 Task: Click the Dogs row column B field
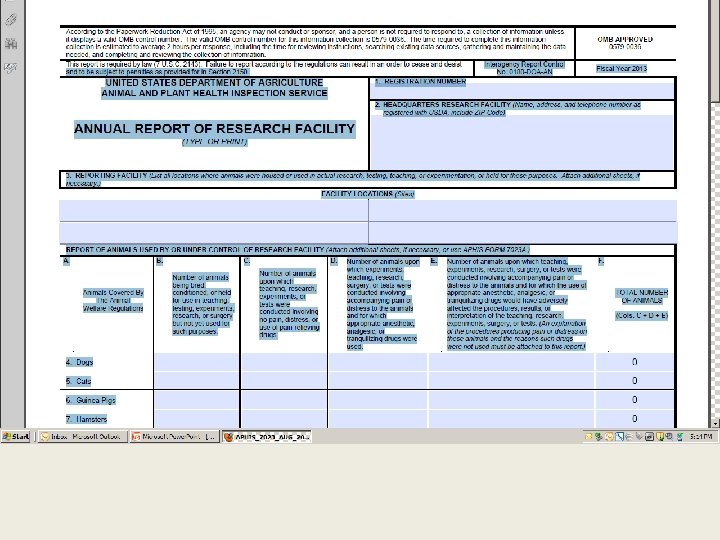(x=197, y=362)
